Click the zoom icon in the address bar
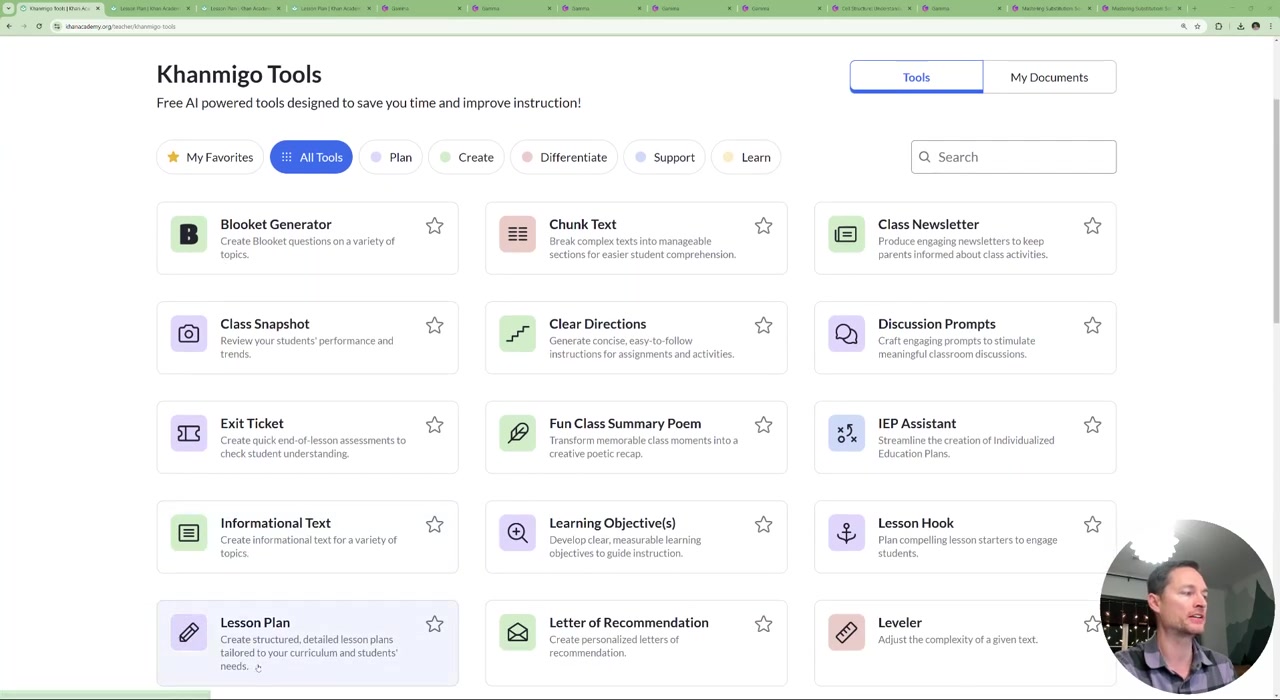Viewport: 1280px width, 700px height. tap(1184, 26)
